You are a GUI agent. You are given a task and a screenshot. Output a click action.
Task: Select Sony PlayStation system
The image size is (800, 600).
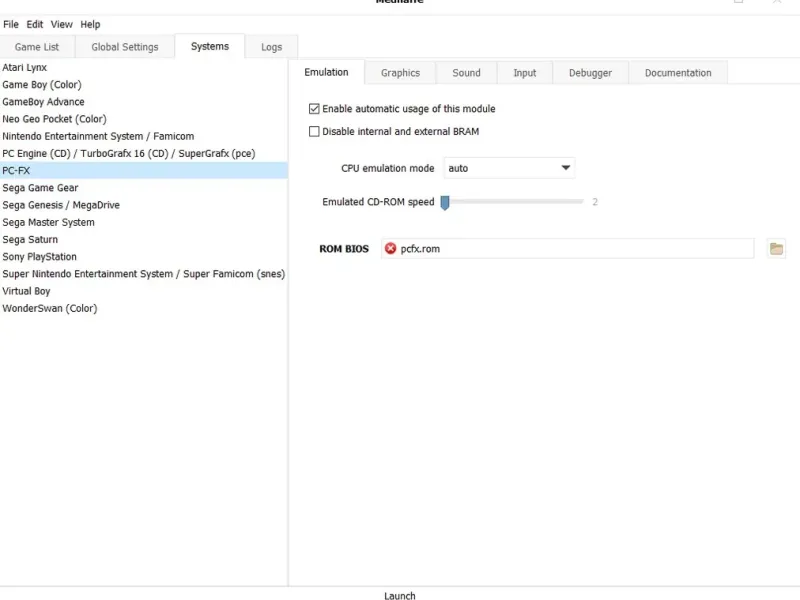[x=143, y=257]
